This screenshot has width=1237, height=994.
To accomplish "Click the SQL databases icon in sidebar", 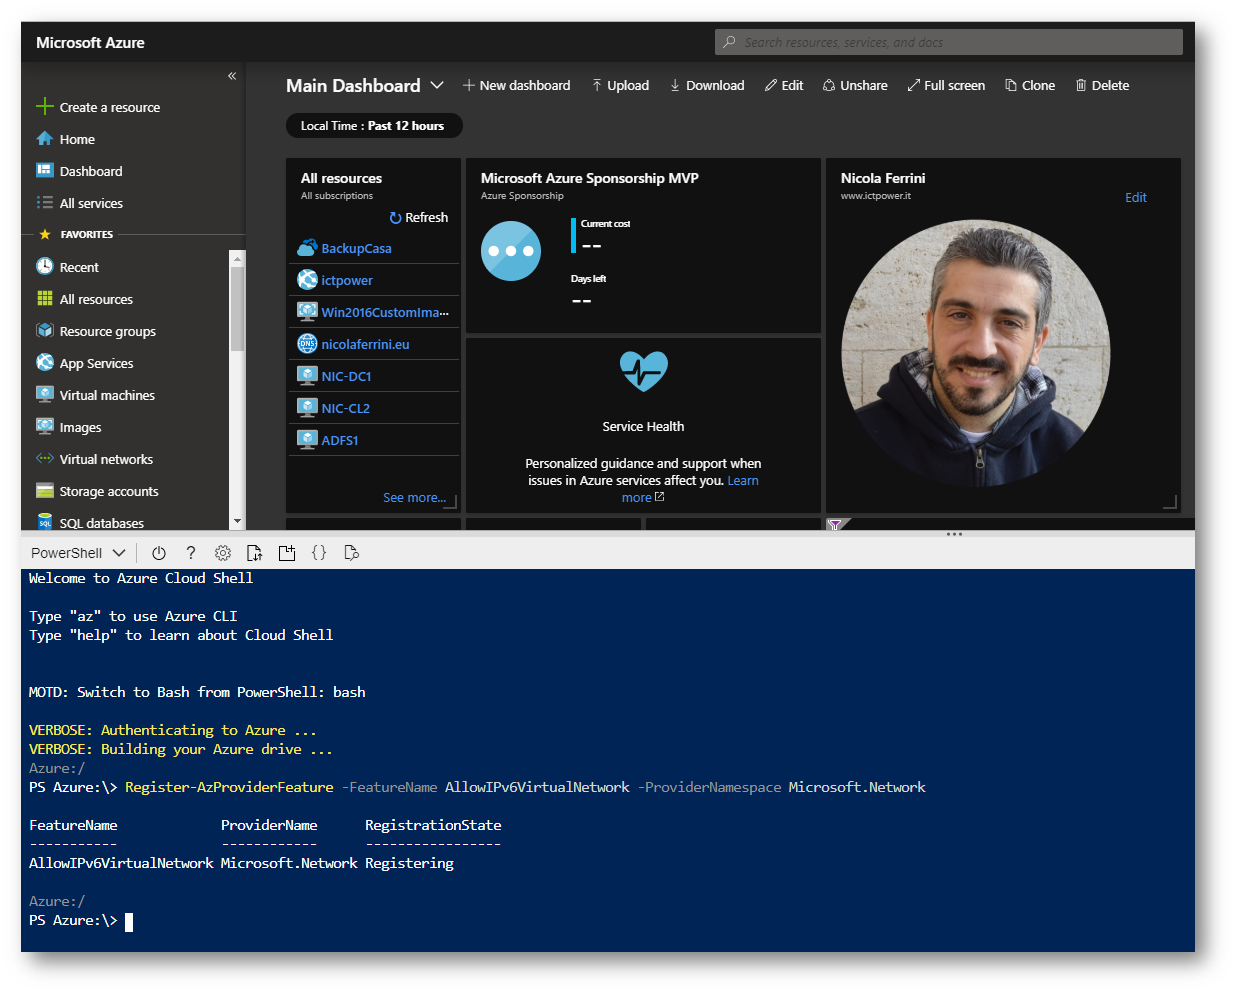I will [x=45, y=521].
